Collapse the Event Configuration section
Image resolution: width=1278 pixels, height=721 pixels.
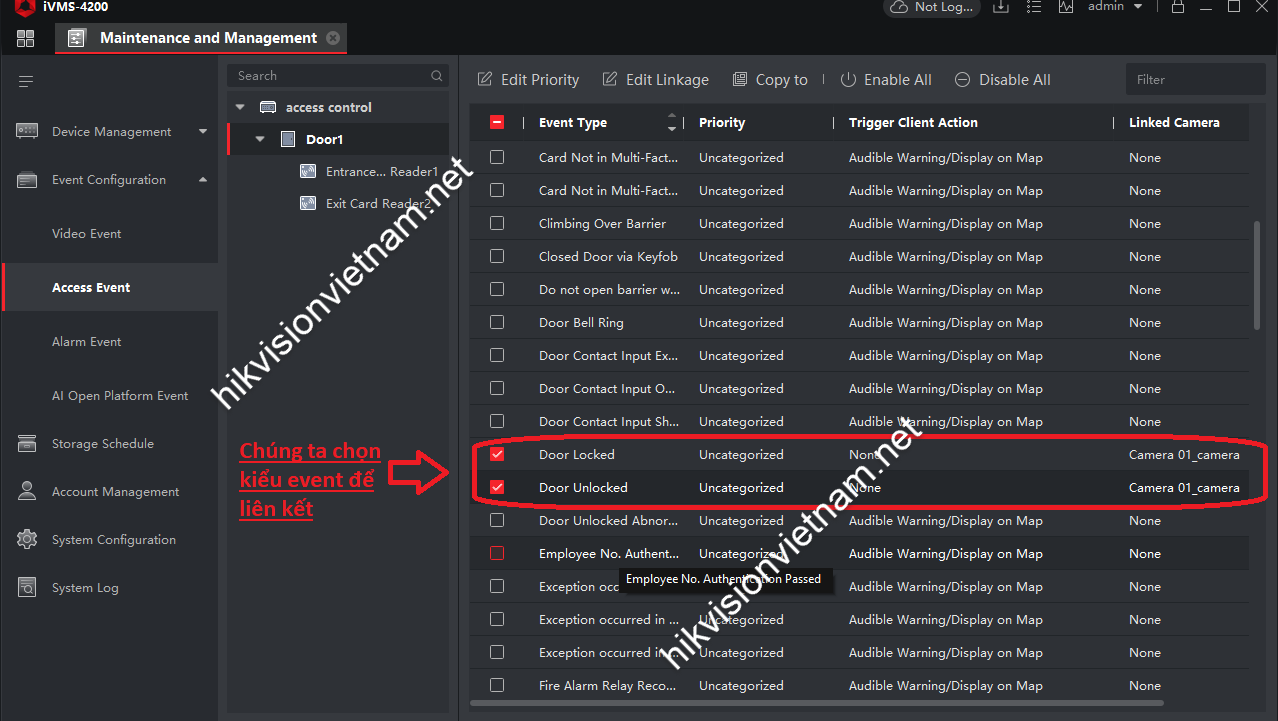203,180
